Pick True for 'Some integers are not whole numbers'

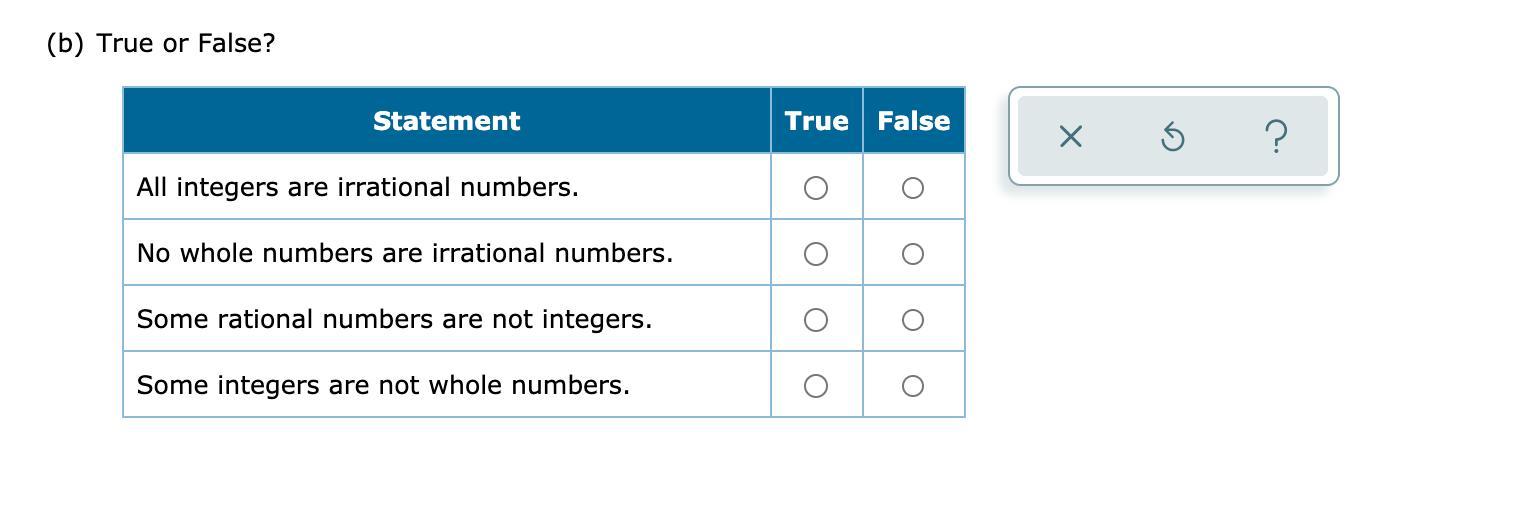[816, 386]
